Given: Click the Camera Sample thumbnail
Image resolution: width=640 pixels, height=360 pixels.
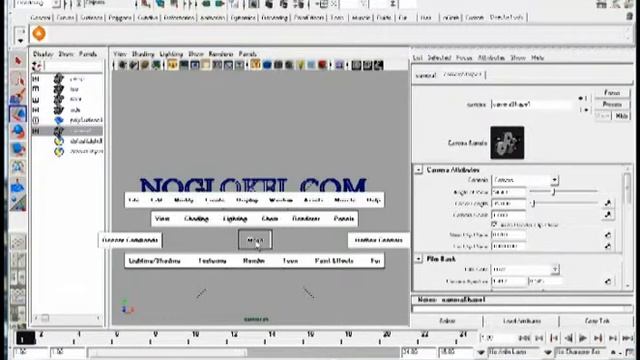Looking at the screenshot, I should [x=507, y=143].
